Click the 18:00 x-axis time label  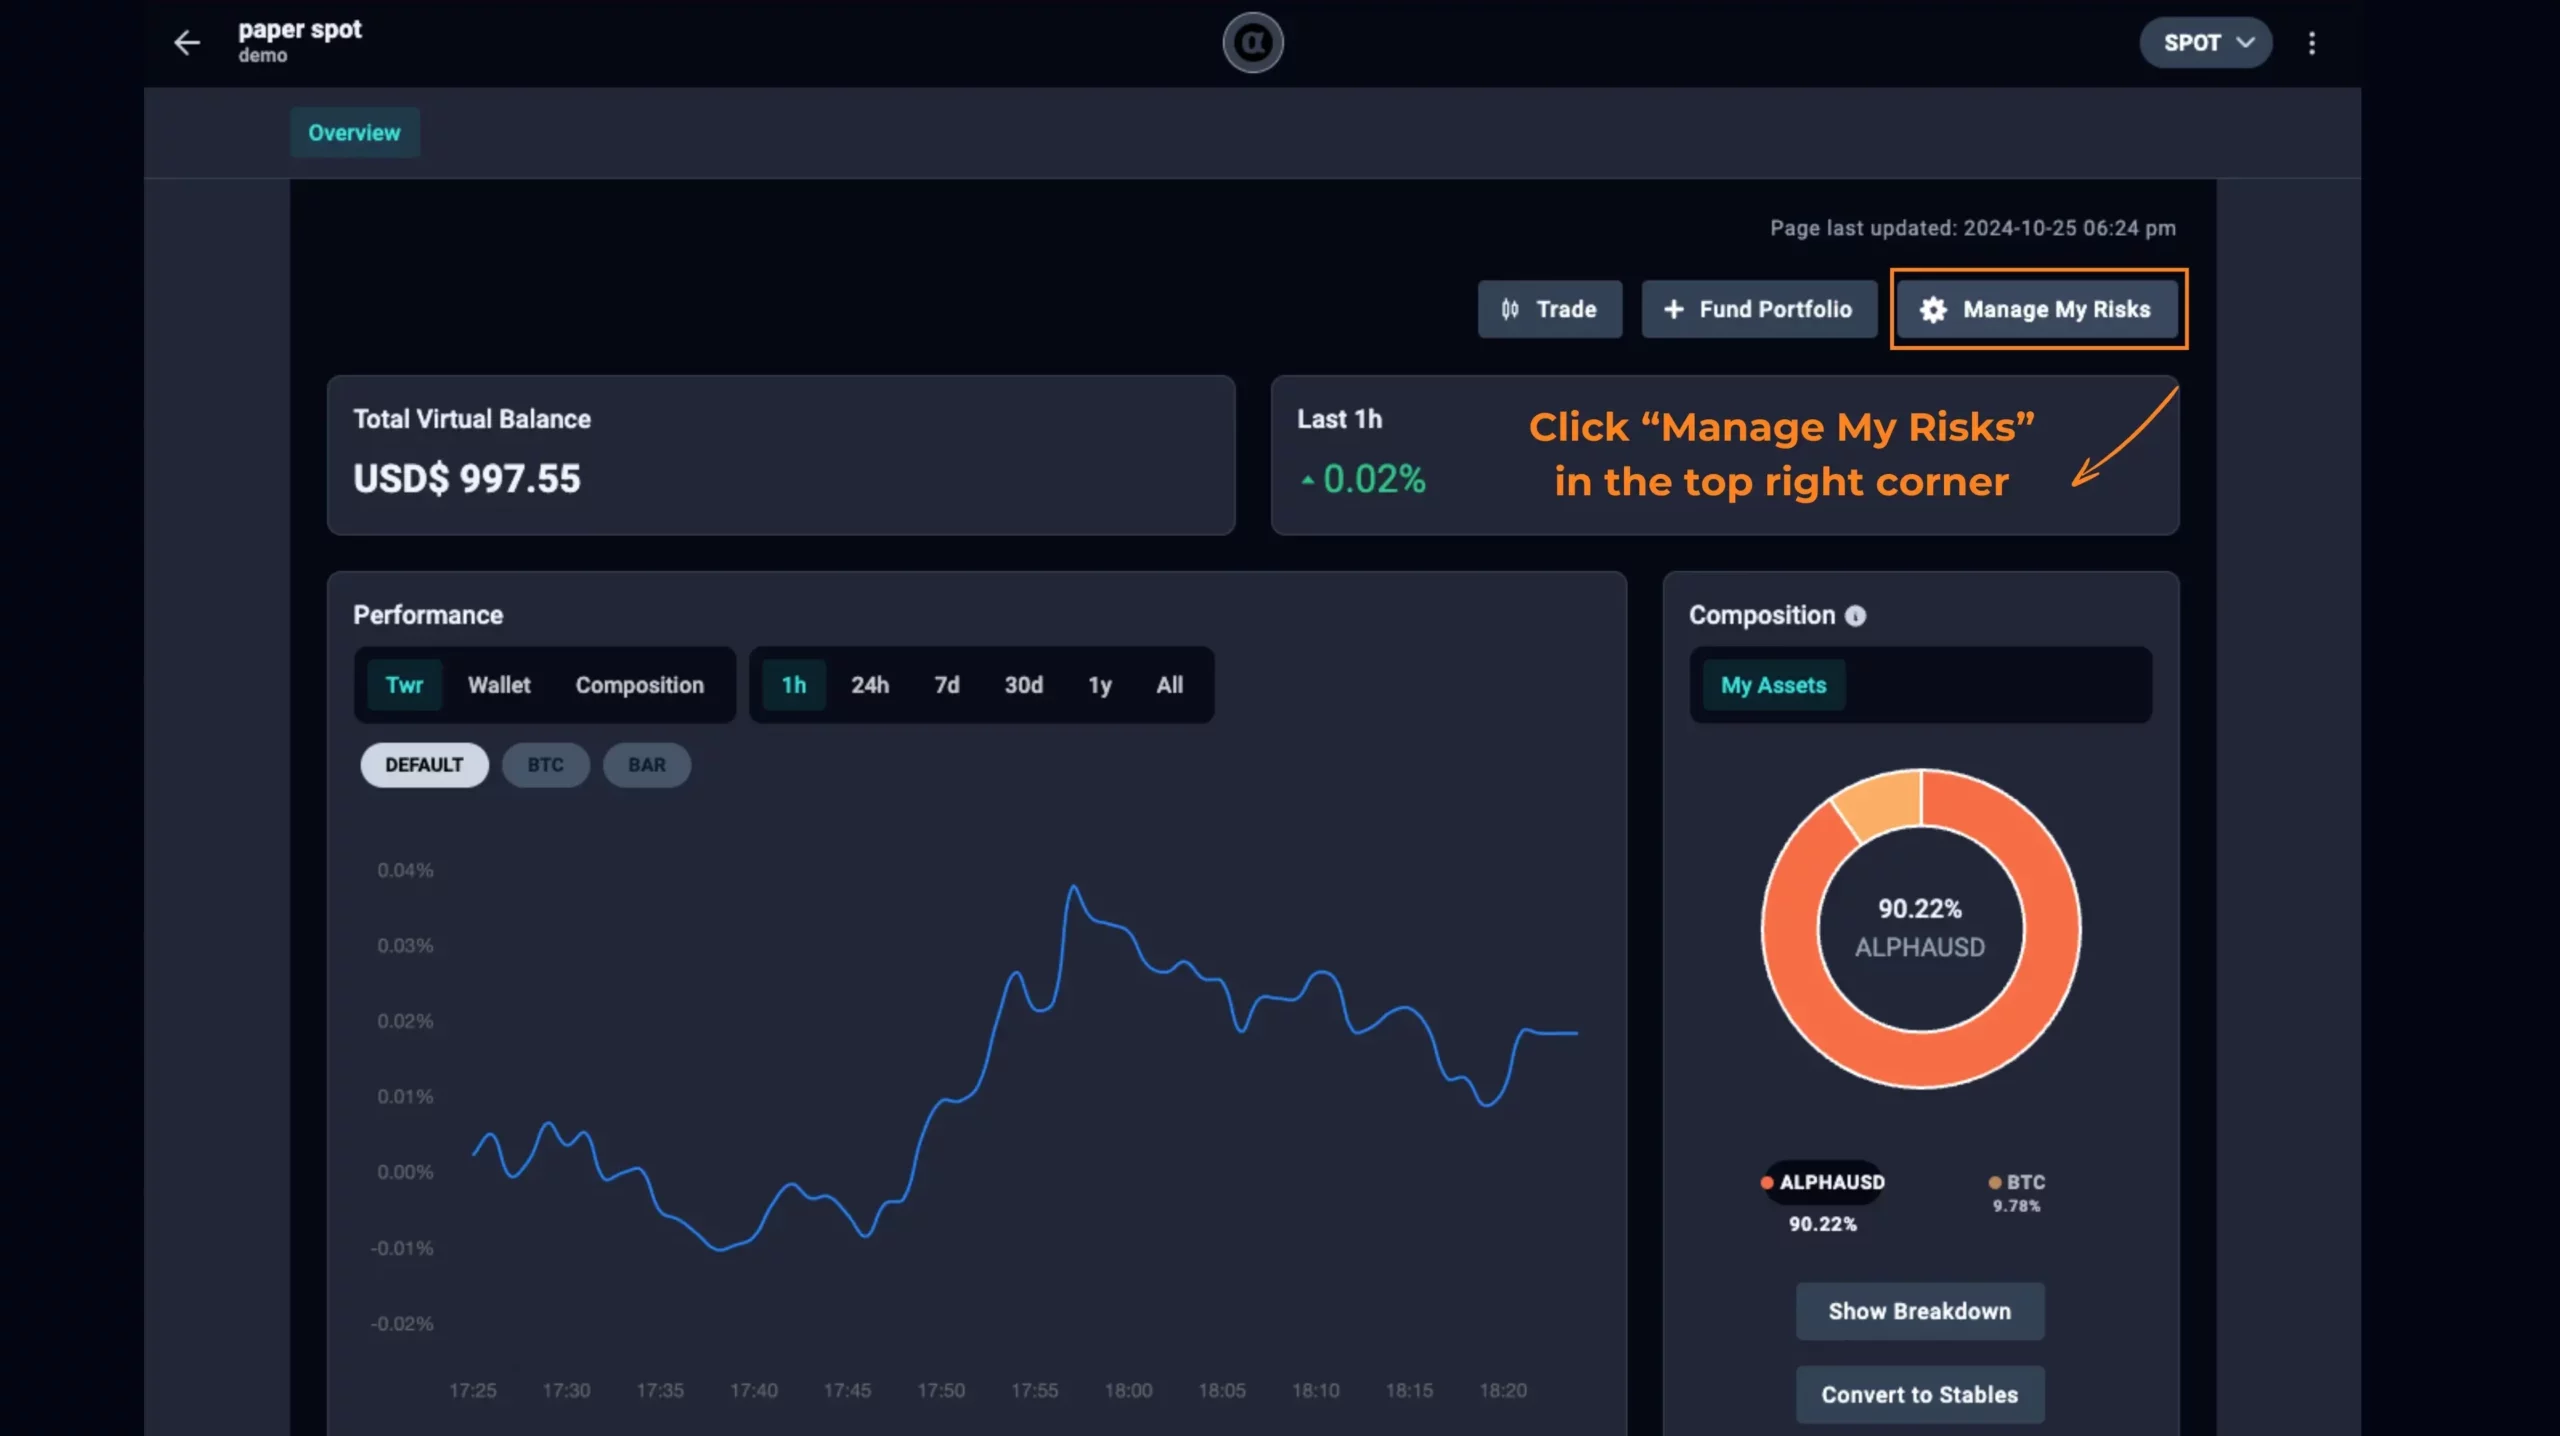[1128, 1390]
